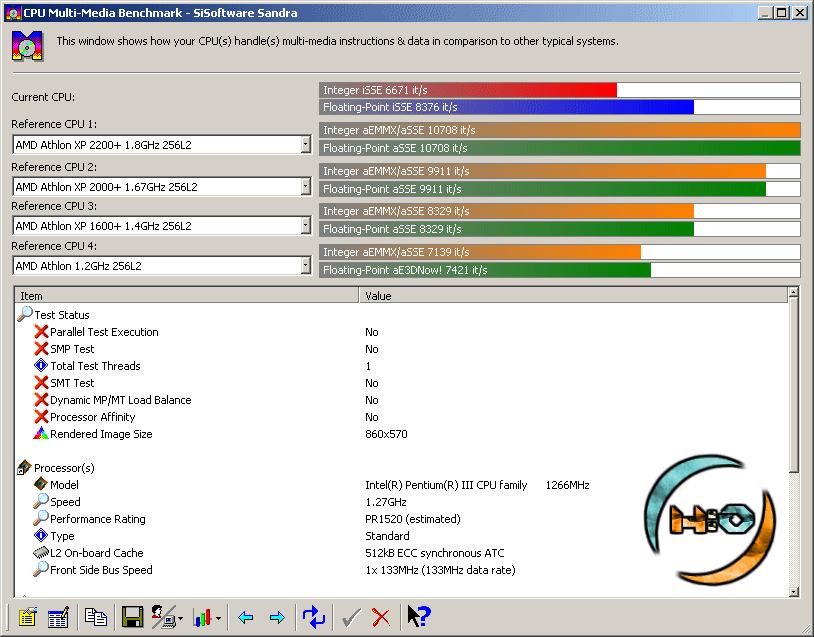Screen dimensions: 814x637
Task: Click the "Floating-Point aSSE 10708 it/s" bar
Action: click(x=560, y=148)
